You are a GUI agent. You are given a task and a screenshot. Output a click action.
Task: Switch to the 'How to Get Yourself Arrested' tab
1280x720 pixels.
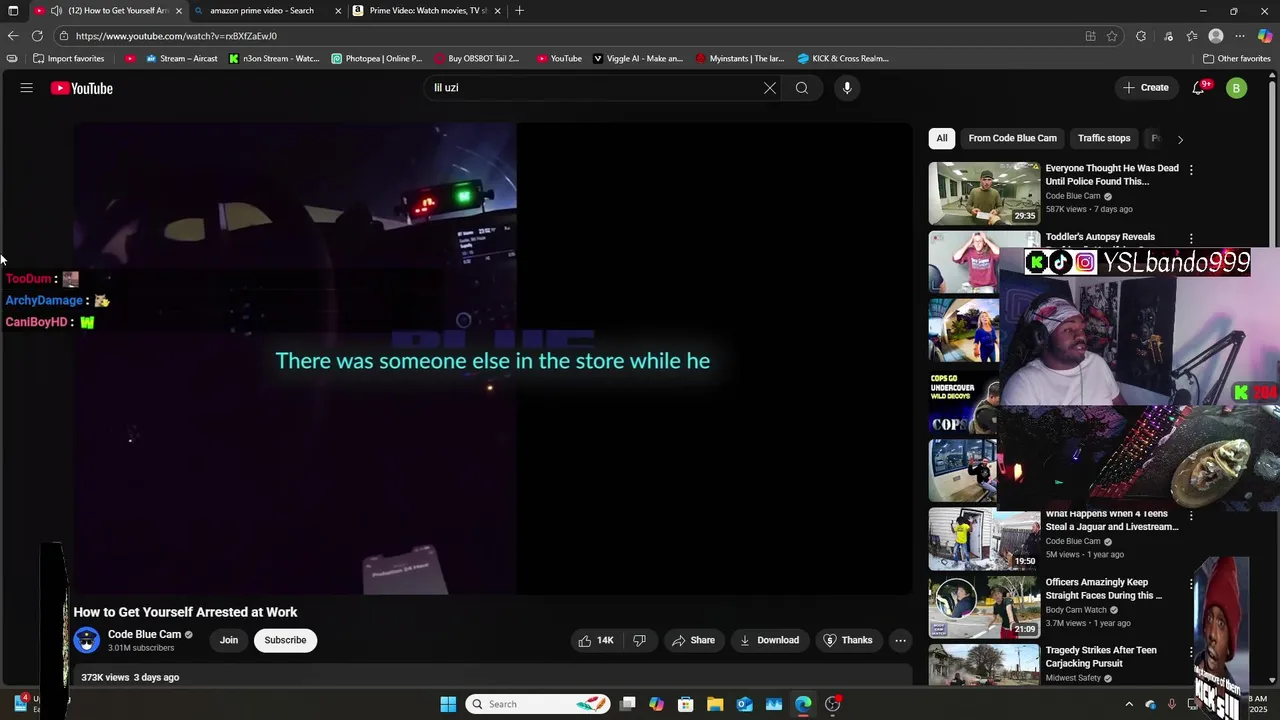pos(108,11)
